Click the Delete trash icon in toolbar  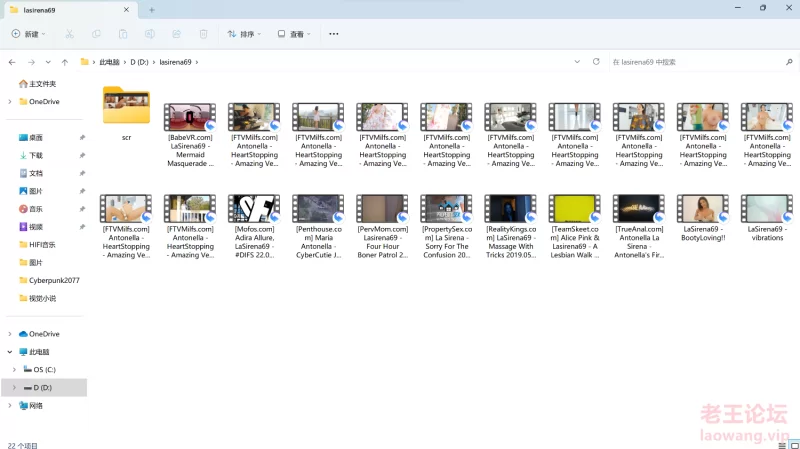point(204,34)
